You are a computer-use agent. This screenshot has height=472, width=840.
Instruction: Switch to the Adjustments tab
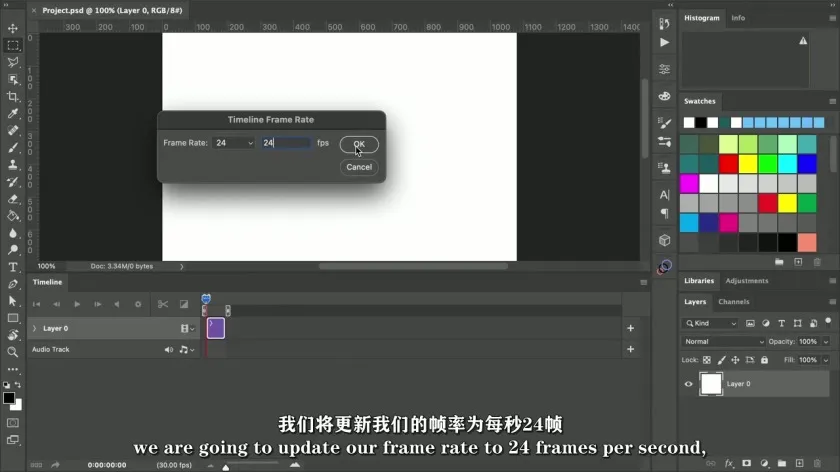[x=746, y=281]
